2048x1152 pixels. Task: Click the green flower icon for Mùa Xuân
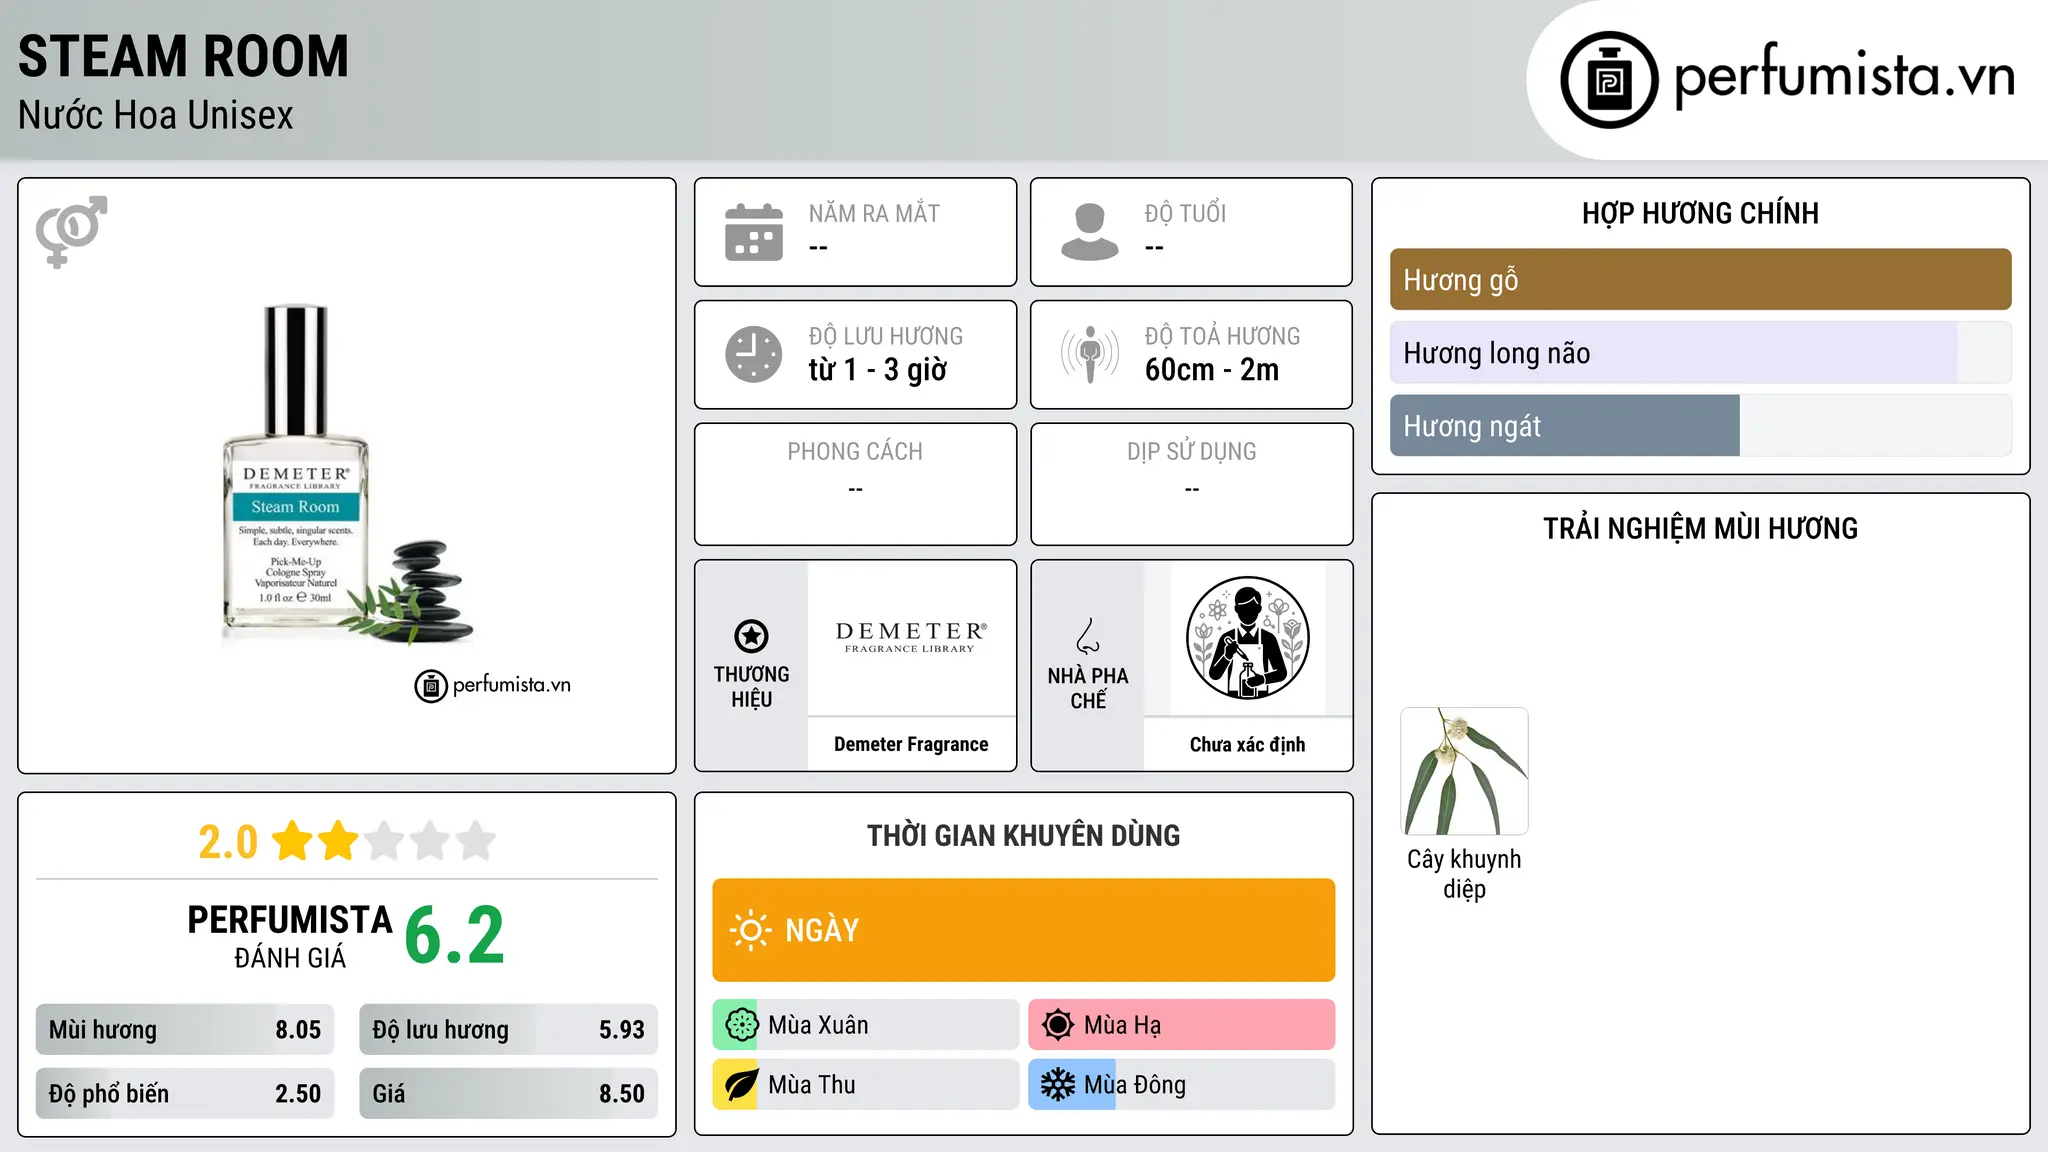tap(741, 1025)
